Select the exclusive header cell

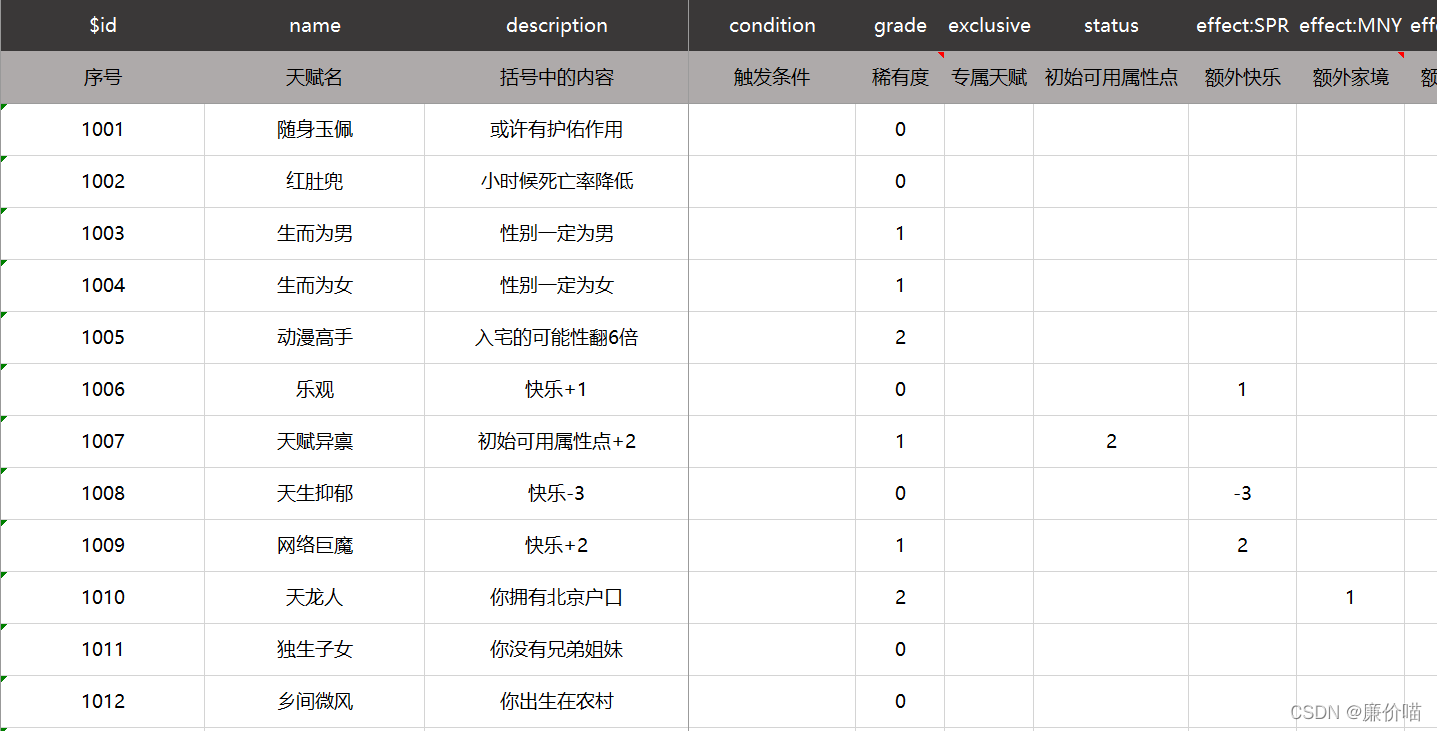click(989, 25)
